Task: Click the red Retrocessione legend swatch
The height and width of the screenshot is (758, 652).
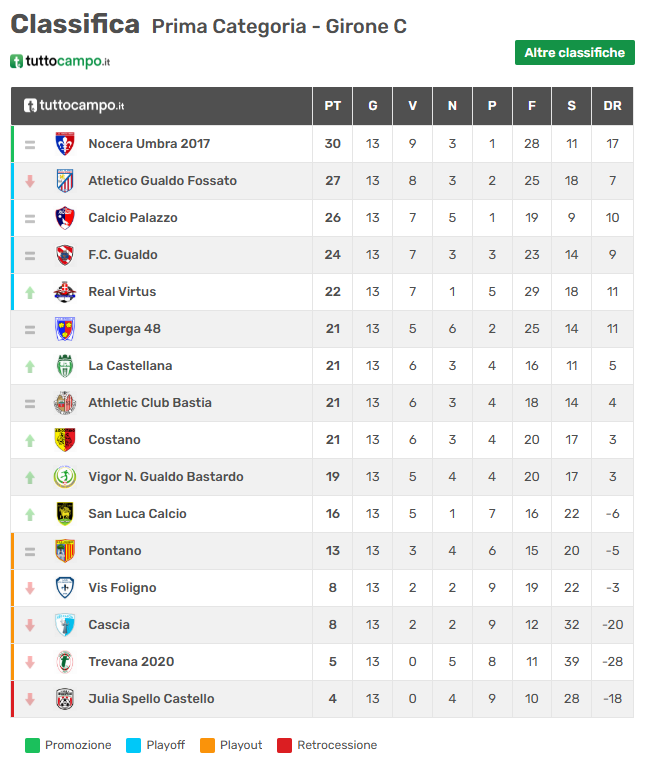Action: click(x=284, y=745)
